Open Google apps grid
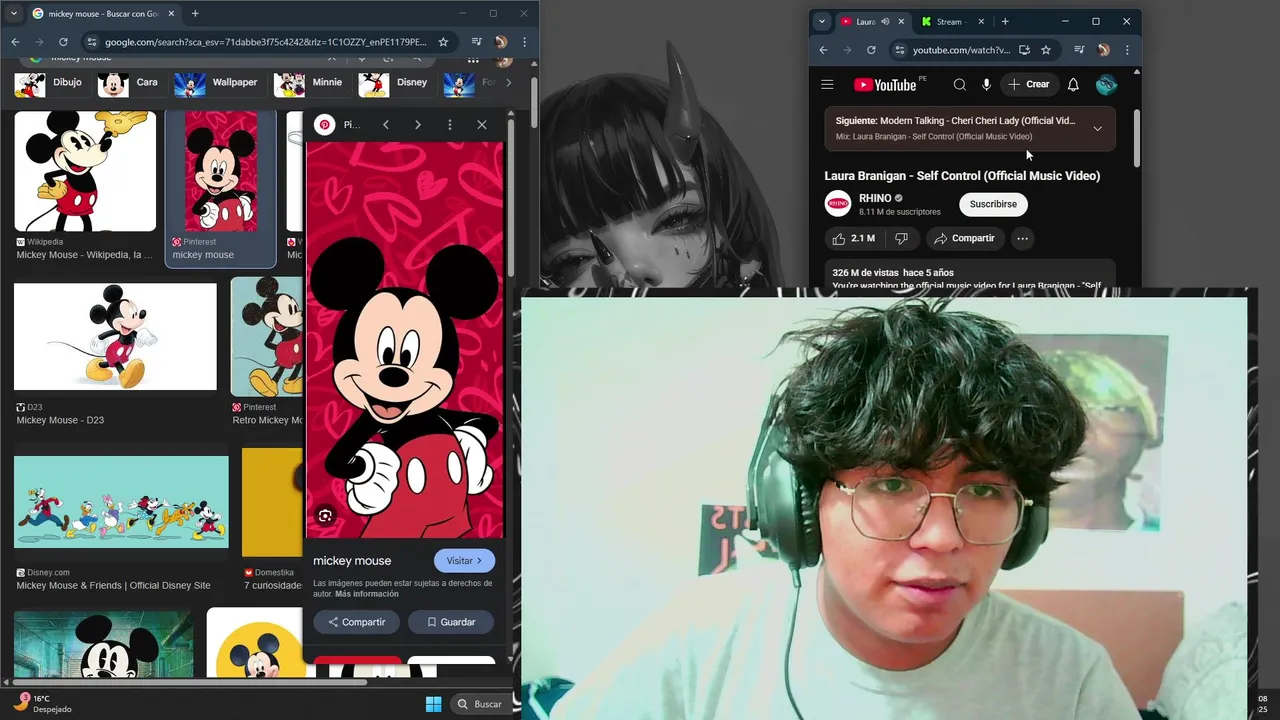 point(473,59)
